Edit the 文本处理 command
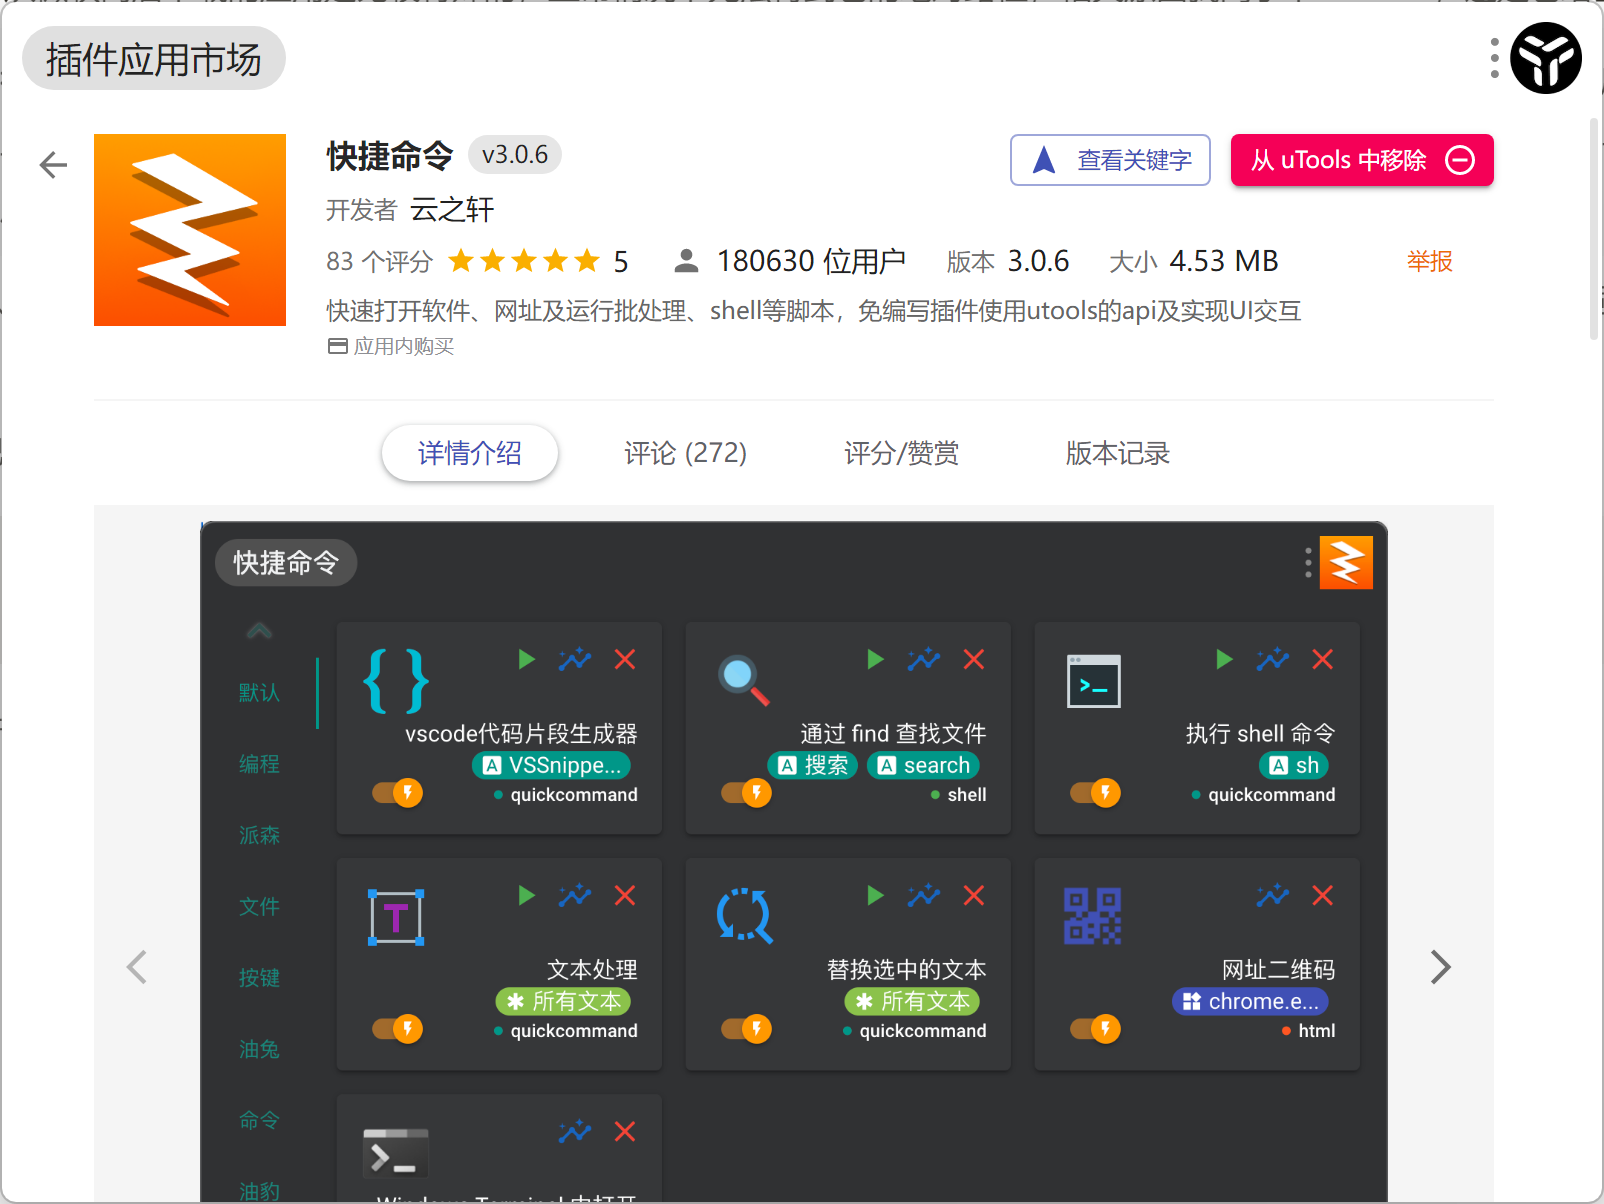This screenshot has height=1204, width=1604. tap(575, 895)
